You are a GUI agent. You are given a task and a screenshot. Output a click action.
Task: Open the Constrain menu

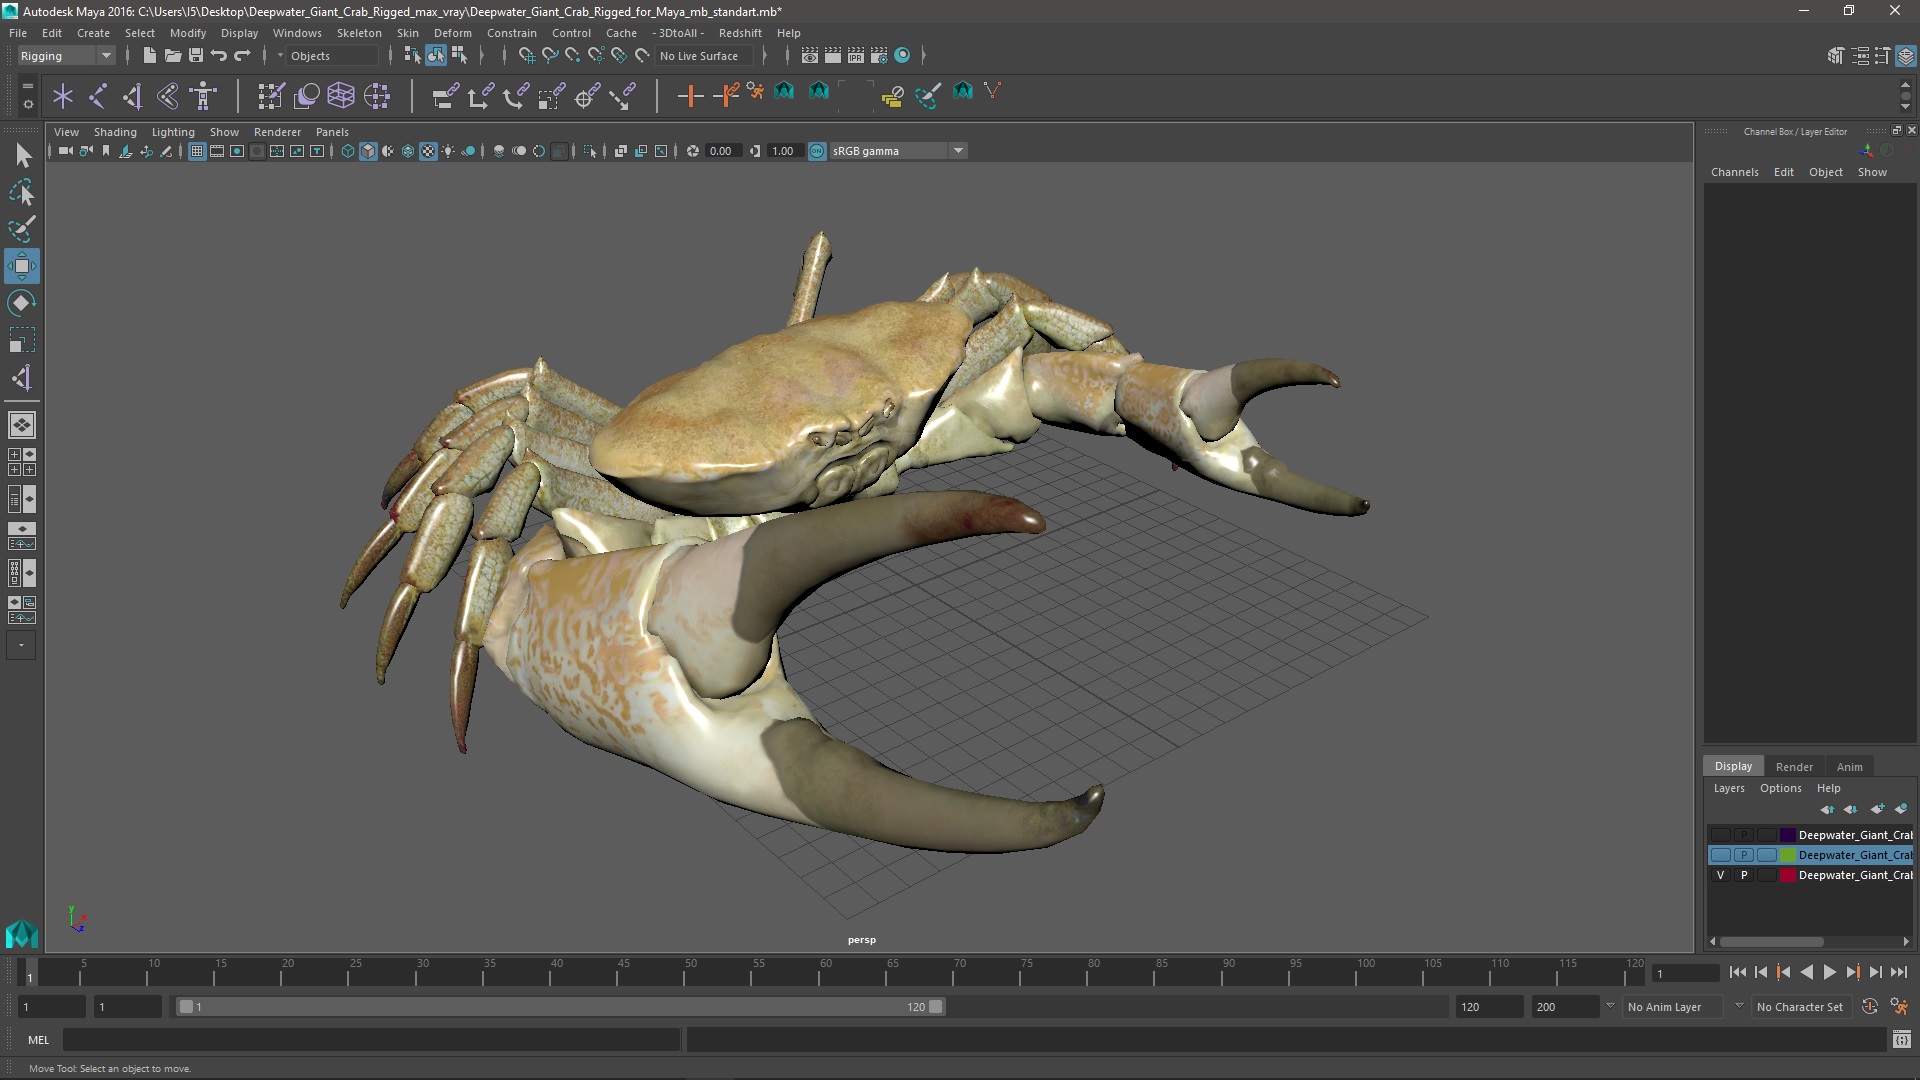click(x=511, y=33)
